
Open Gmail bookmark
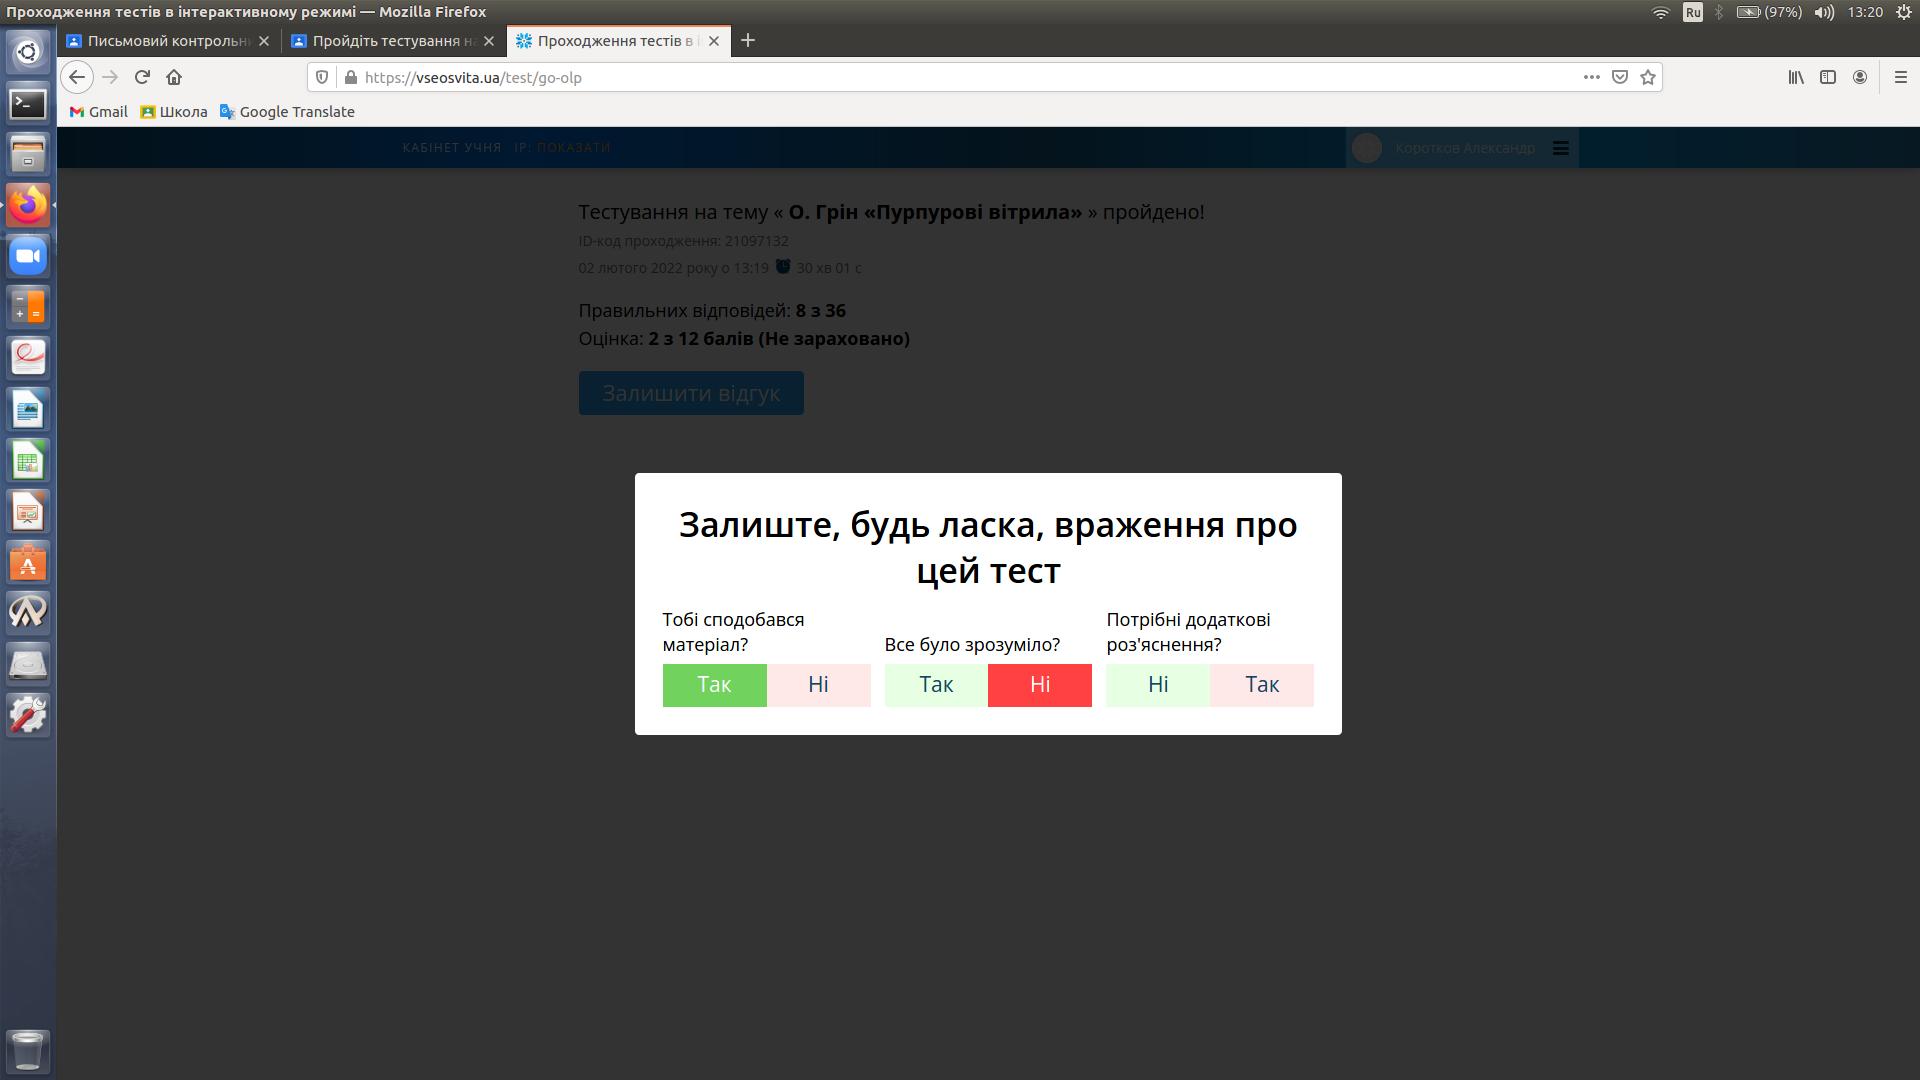98,112
